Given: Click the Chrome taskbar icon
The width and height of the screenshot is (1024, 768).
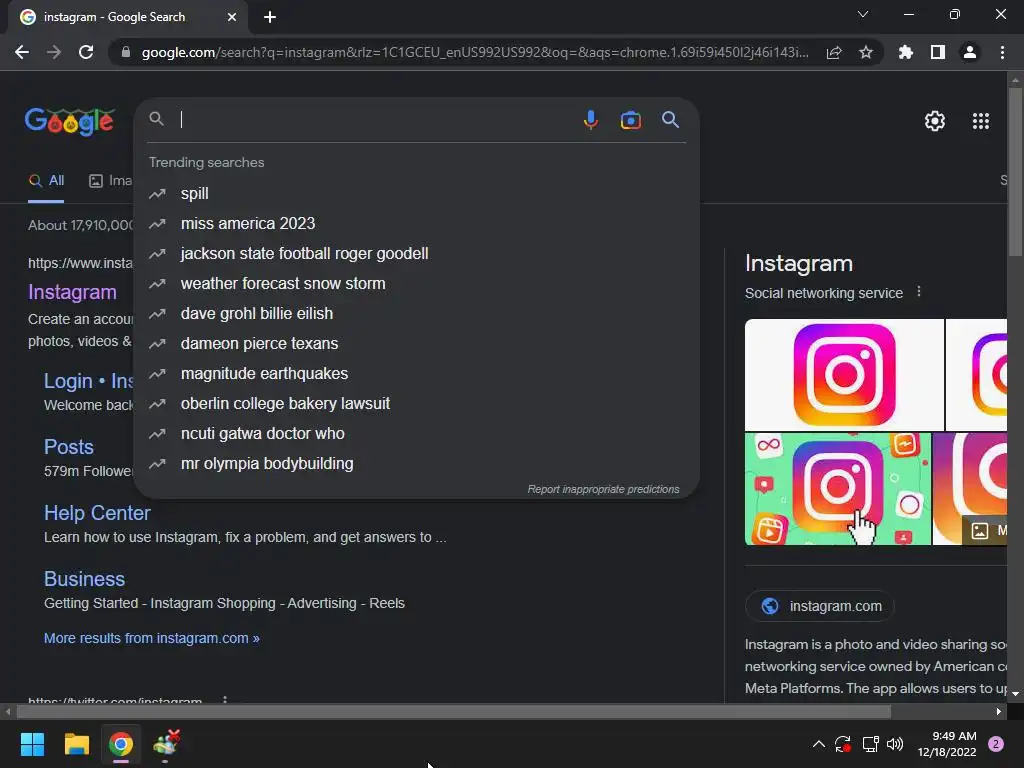Looking at the screenshot, I should (x=121, y=744).
